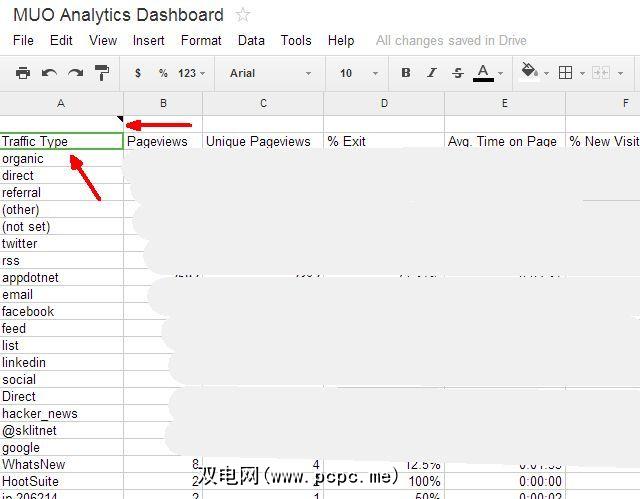Select the 'Pageviews' header cell

(x=163, y=141)
